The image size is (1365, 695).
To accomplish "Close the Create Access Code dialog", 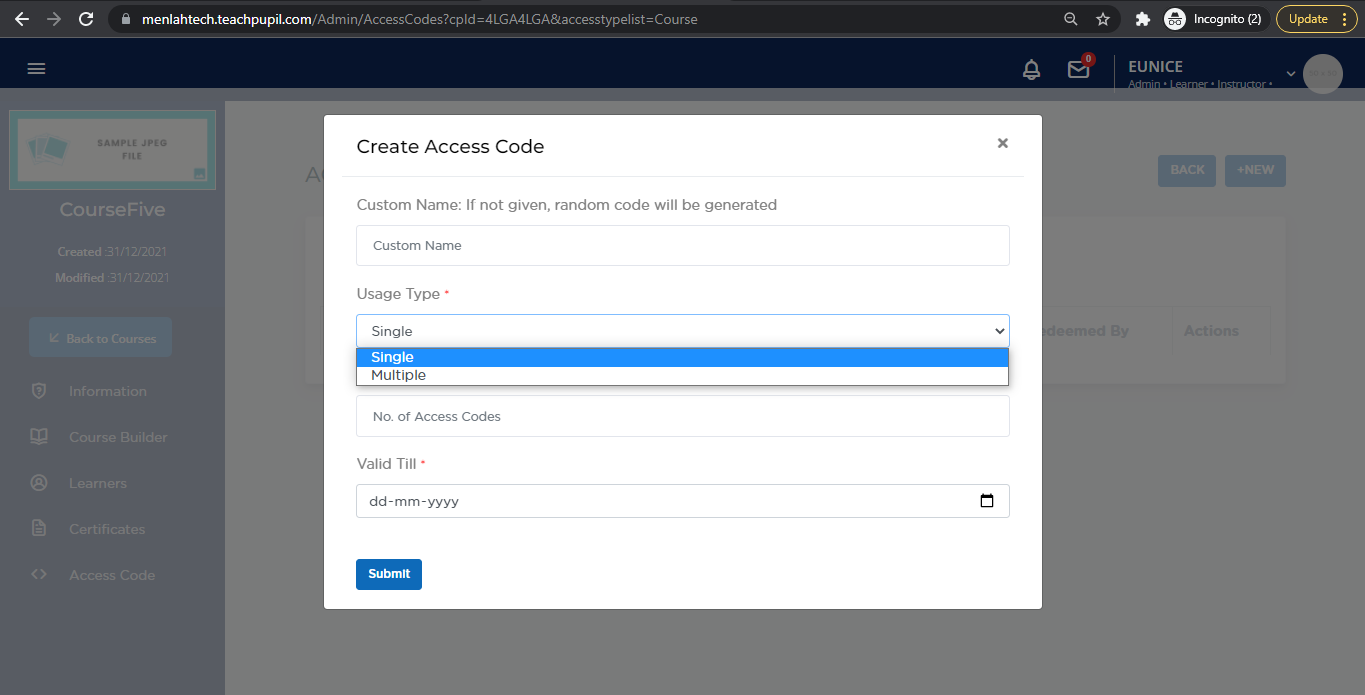I will [1002, 143].
